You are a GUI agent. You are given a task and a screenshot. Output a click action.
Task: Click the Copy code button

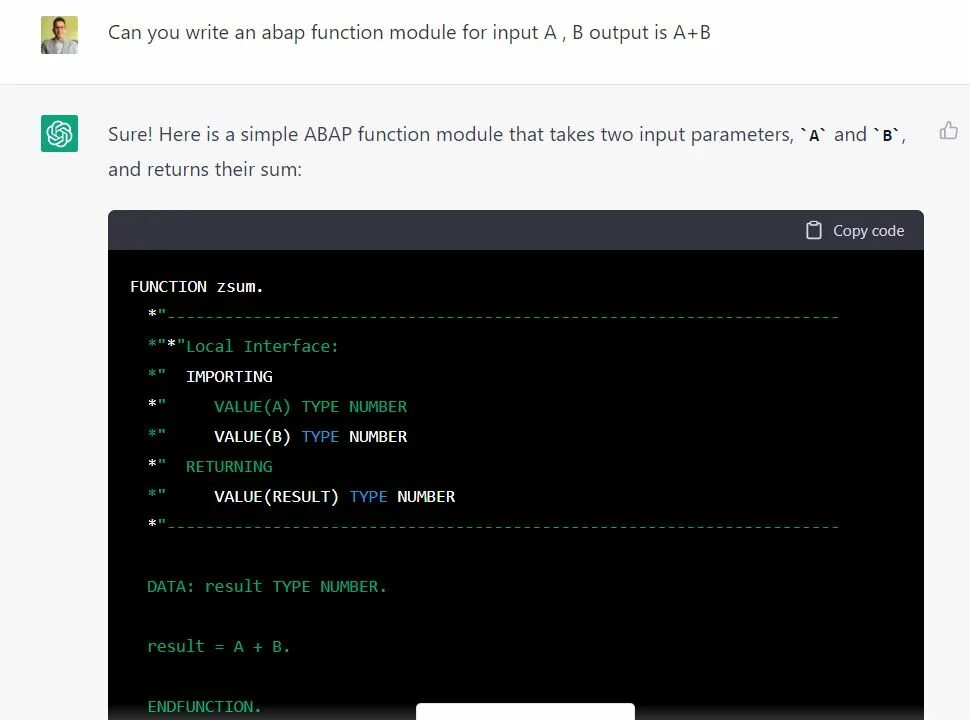855,231
